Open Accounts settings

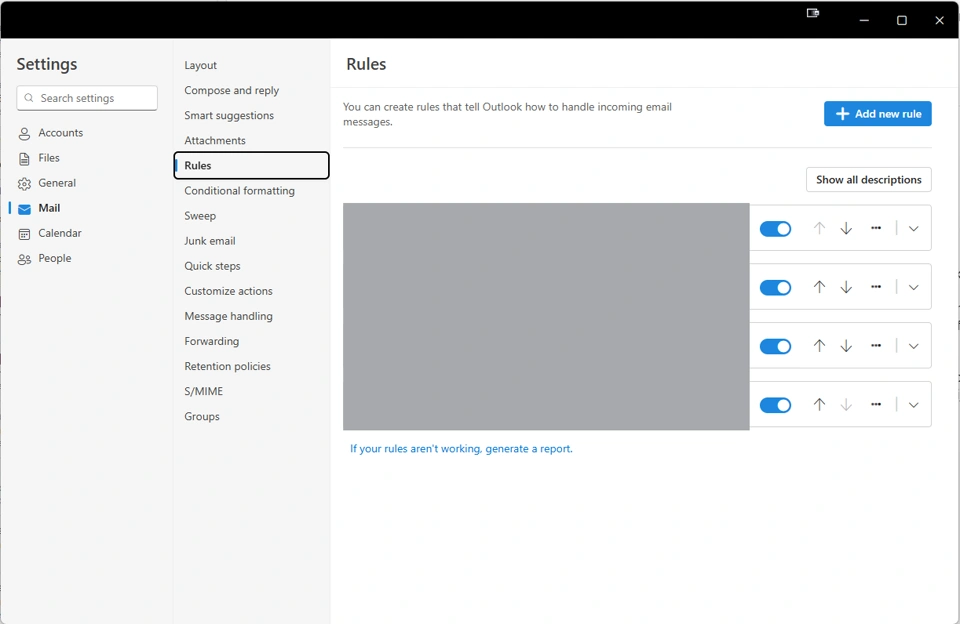[60, 133]
